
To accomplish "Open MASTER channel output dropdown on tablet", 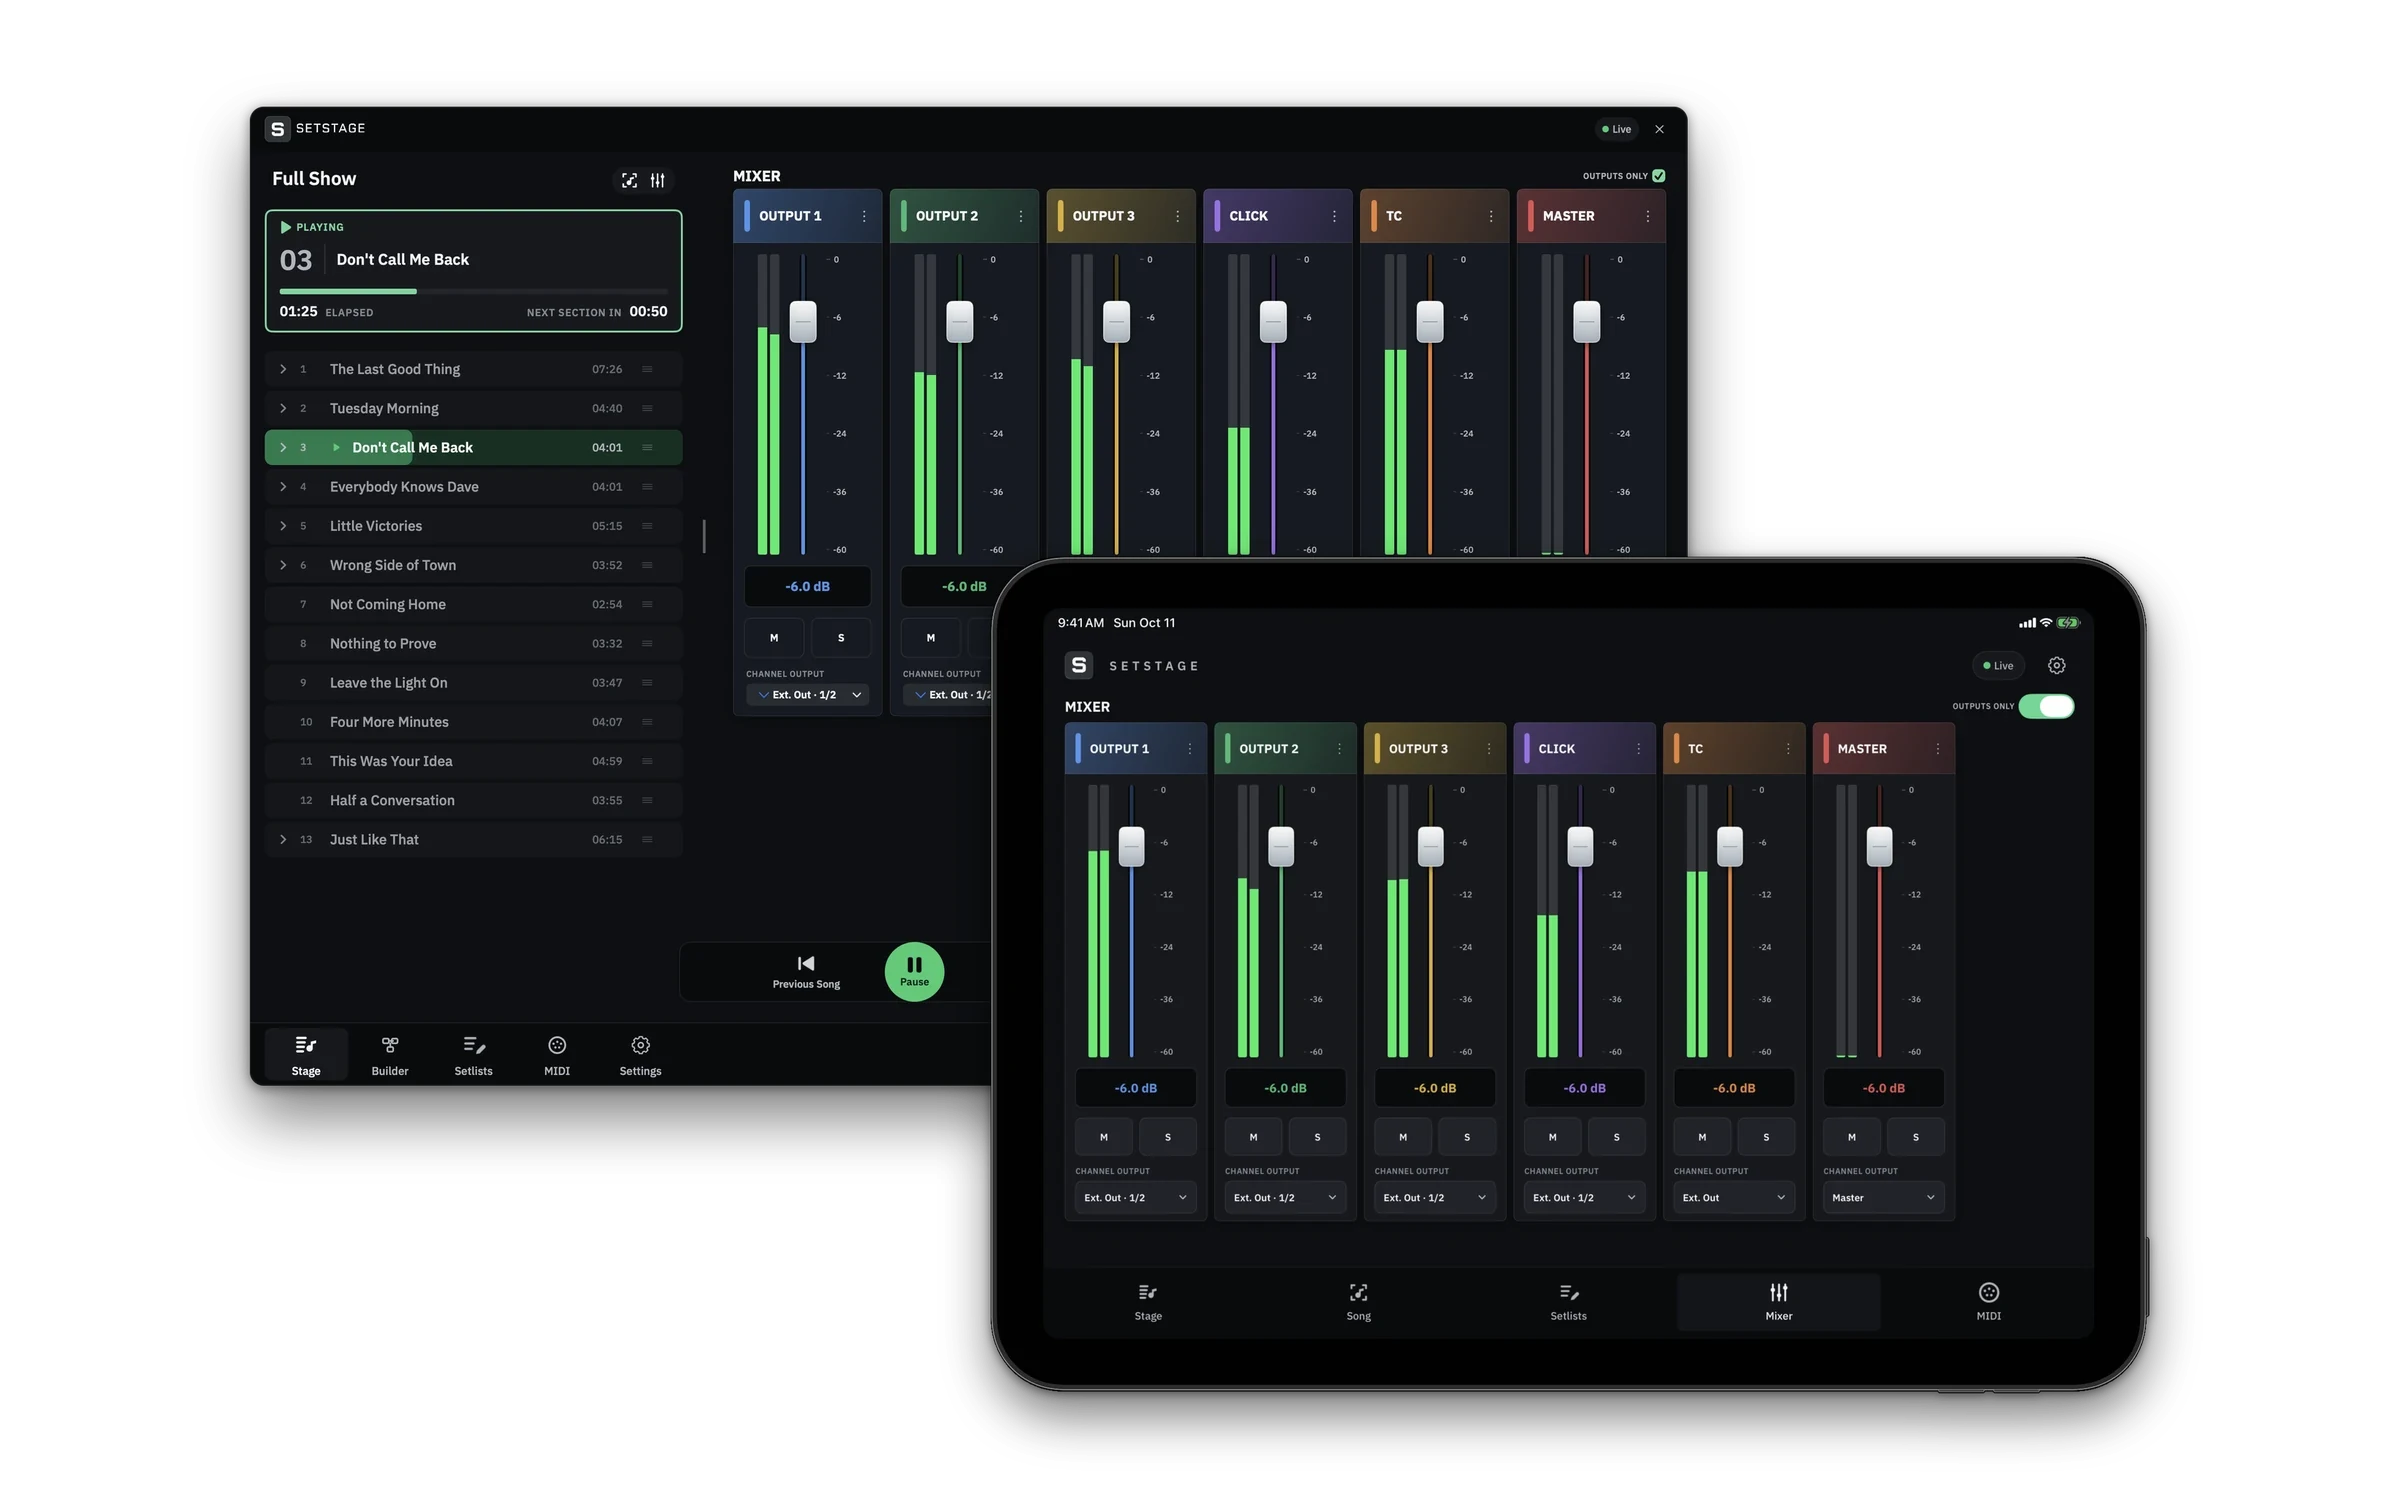I will pos(1883,1197).
